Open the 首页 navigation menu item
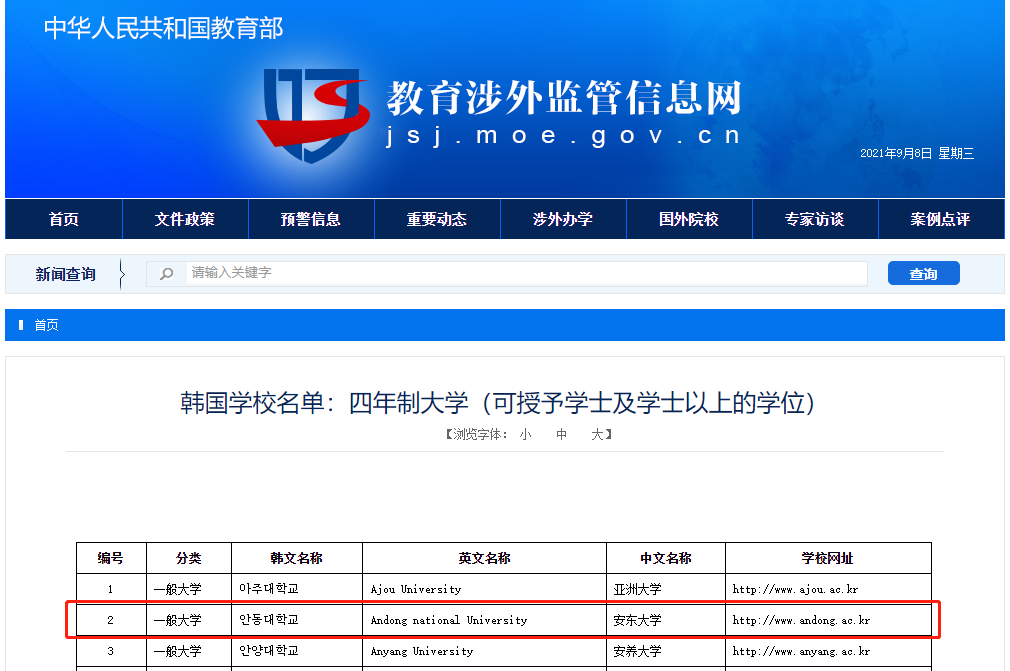This screenshot has height=671, width=1010. click(x=64, y=219)
